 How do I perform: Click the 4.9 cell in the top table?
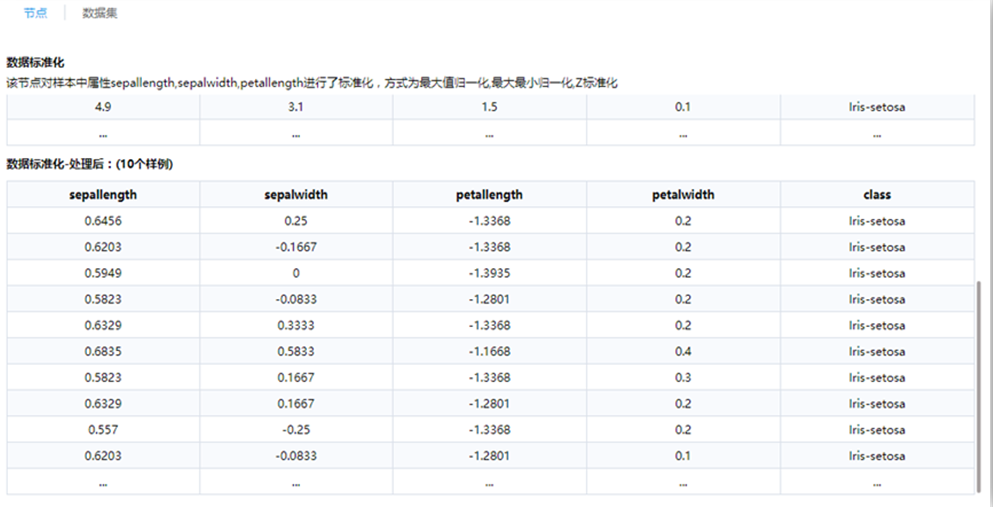click(x=103, y=107)
